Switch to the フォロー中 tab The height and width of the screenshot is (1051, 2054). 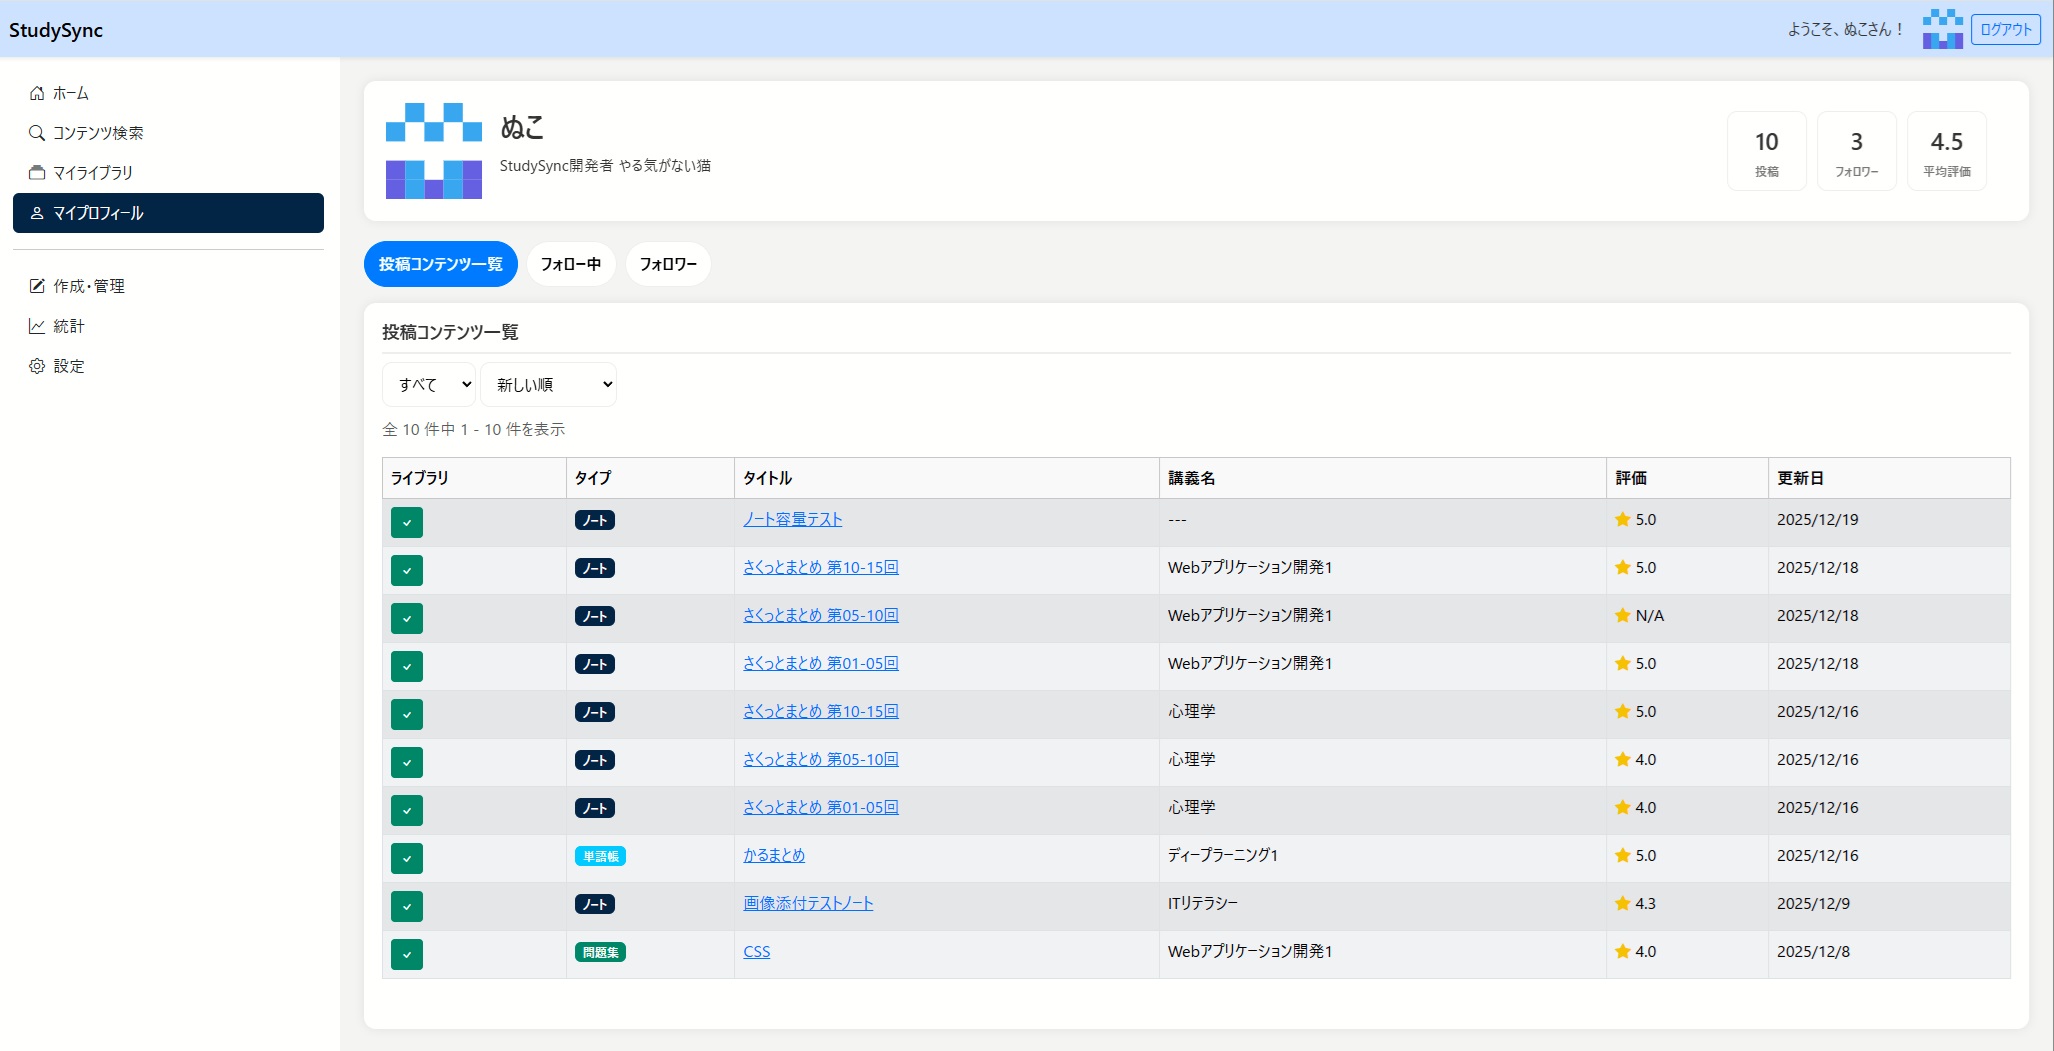tap(570, 264)
